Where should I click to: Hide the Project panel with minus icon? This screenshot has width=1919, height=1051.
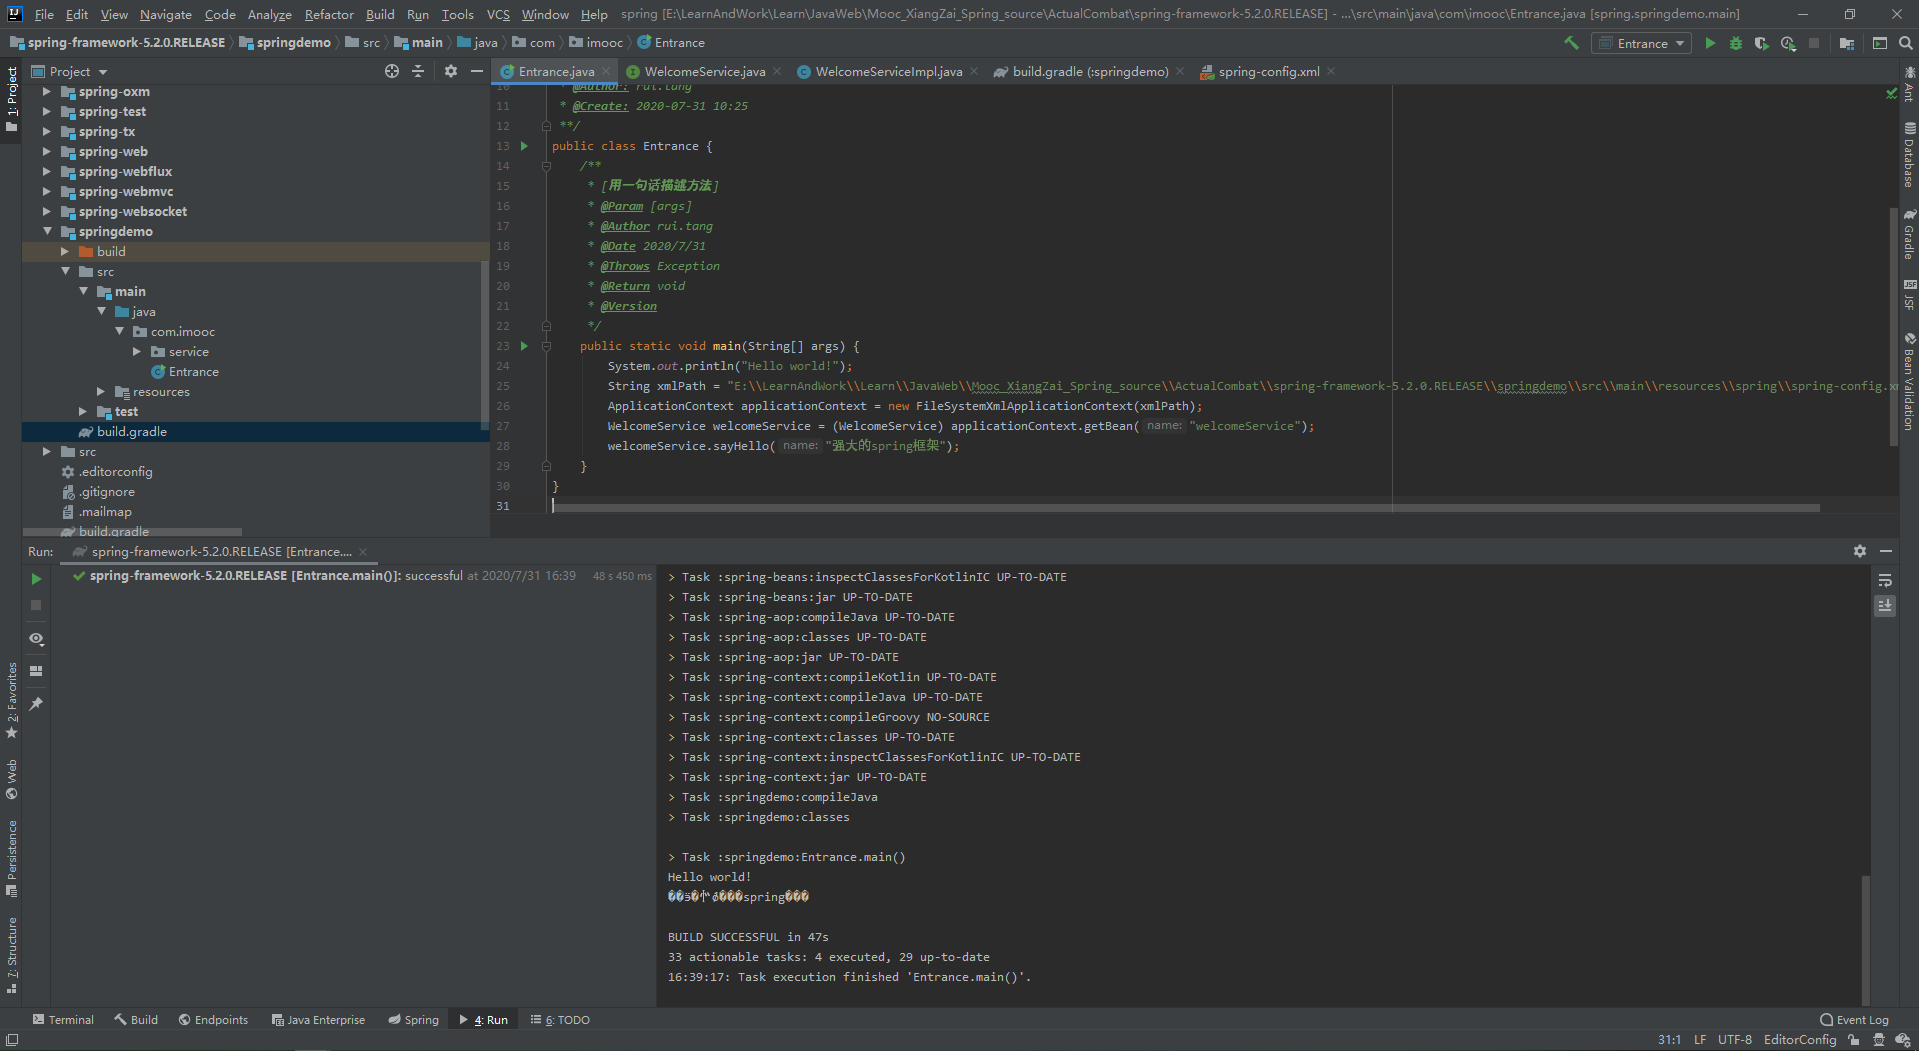pos(477,71)
